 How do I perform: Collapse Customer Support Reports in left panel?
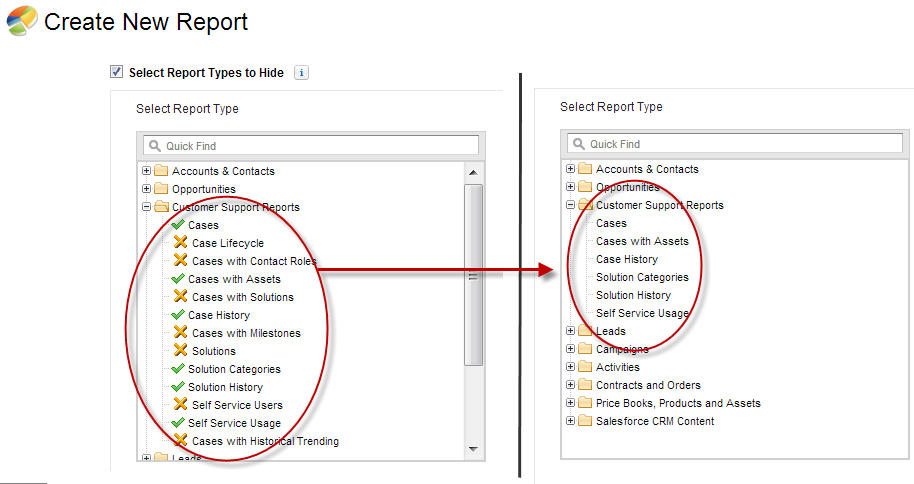click(146, 207)
